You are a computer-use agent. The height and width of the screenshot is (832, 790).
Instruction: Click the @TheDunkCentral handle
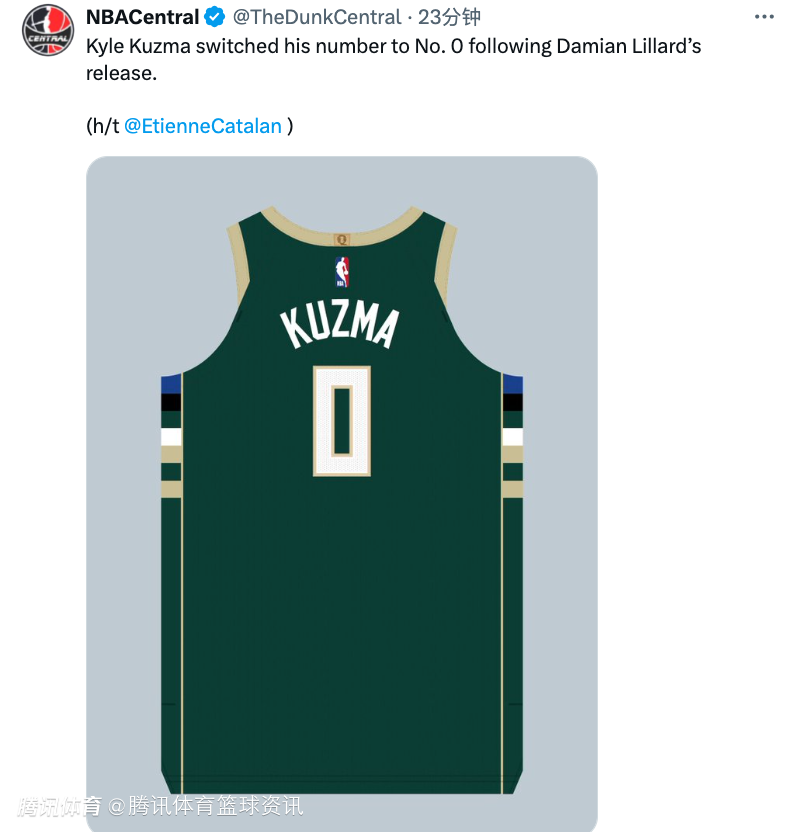point(317,17)
